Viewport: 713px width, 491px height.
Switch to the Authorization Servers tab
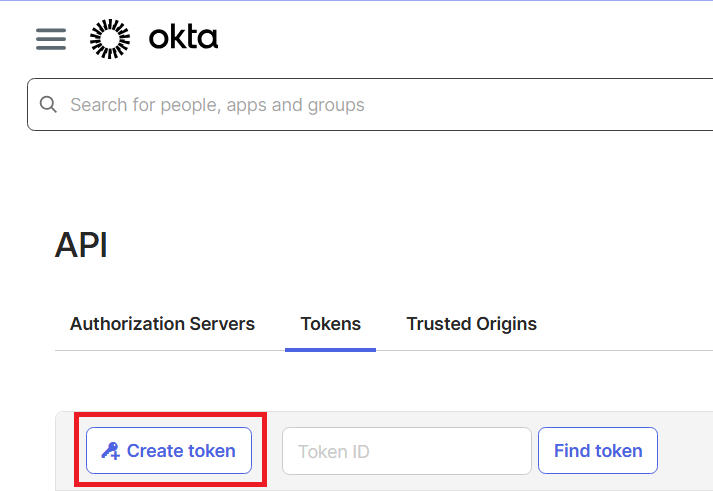(x=162, y=324)
